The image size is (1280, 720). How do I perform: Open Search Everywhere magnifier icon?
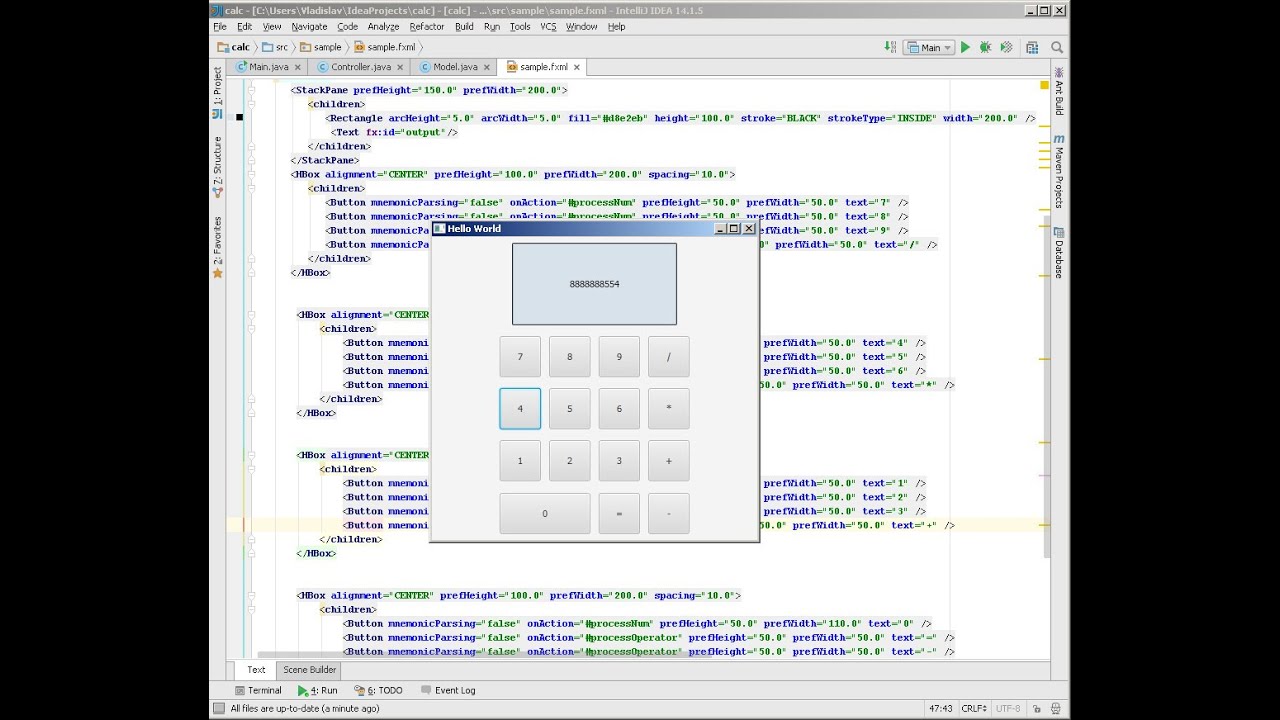[1057, 47]
